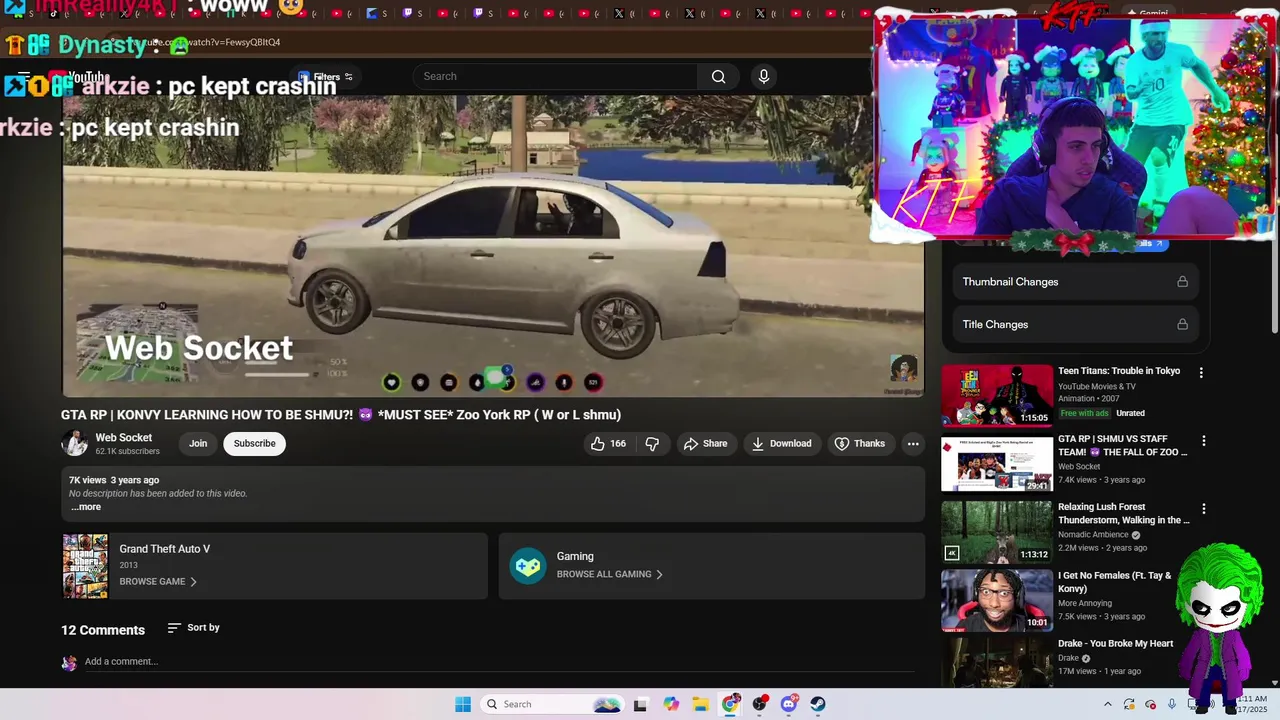Expand locked Title Changes row
This screenshot has height=720, width=1280.
pyautogui.click(x=1075, y=324)
